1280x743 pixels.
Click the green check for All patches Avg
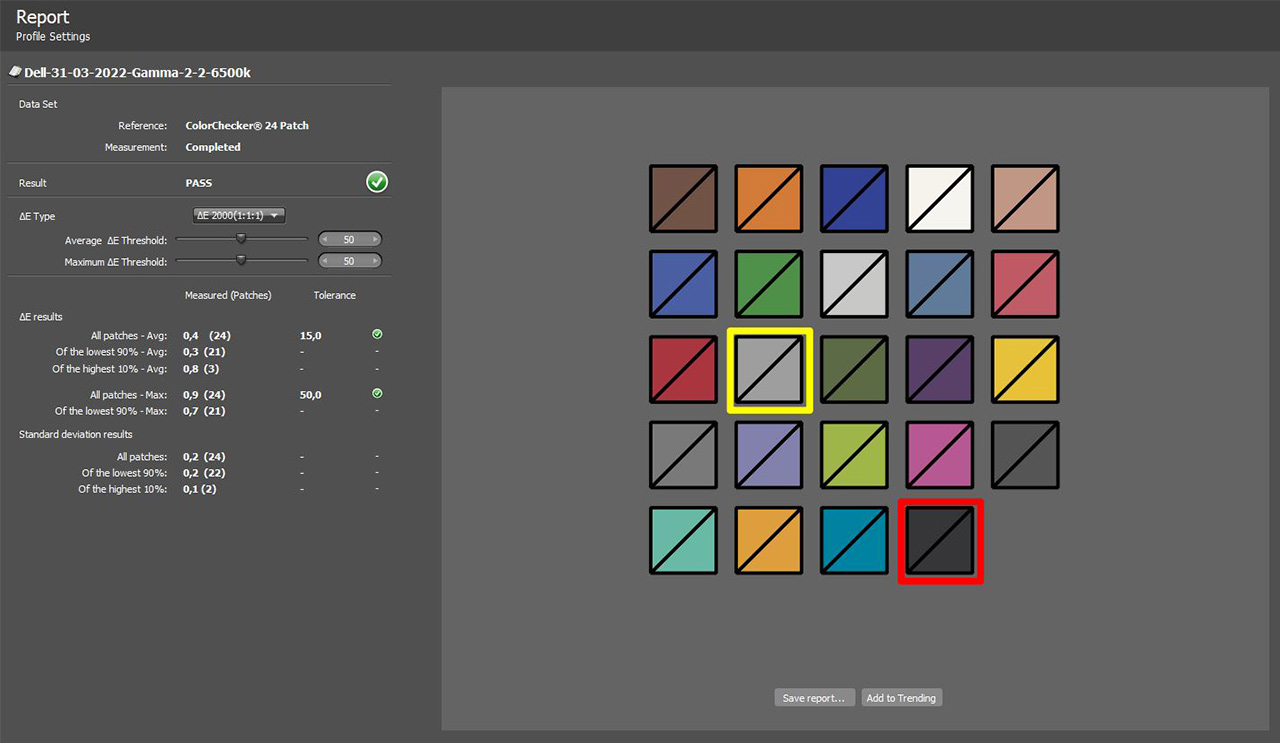coord(377,335)
